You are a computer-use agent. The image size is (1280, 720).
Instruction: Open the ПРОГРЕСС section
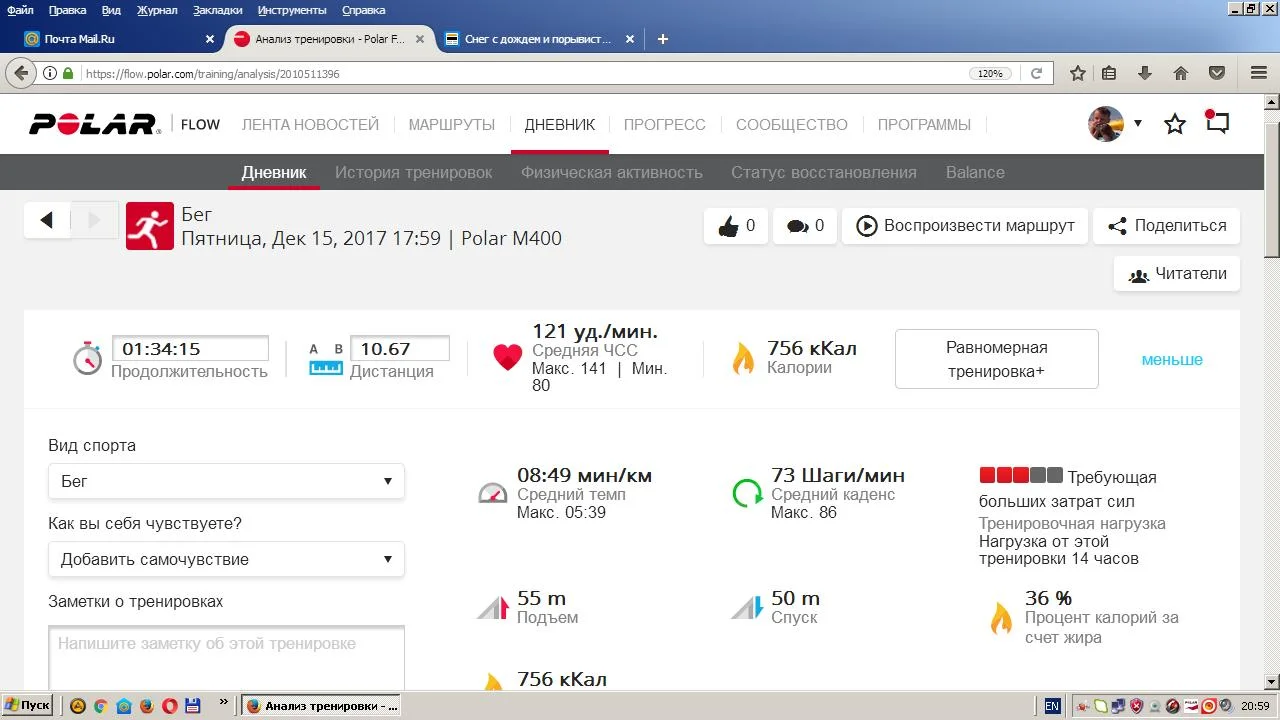(664, 125)
